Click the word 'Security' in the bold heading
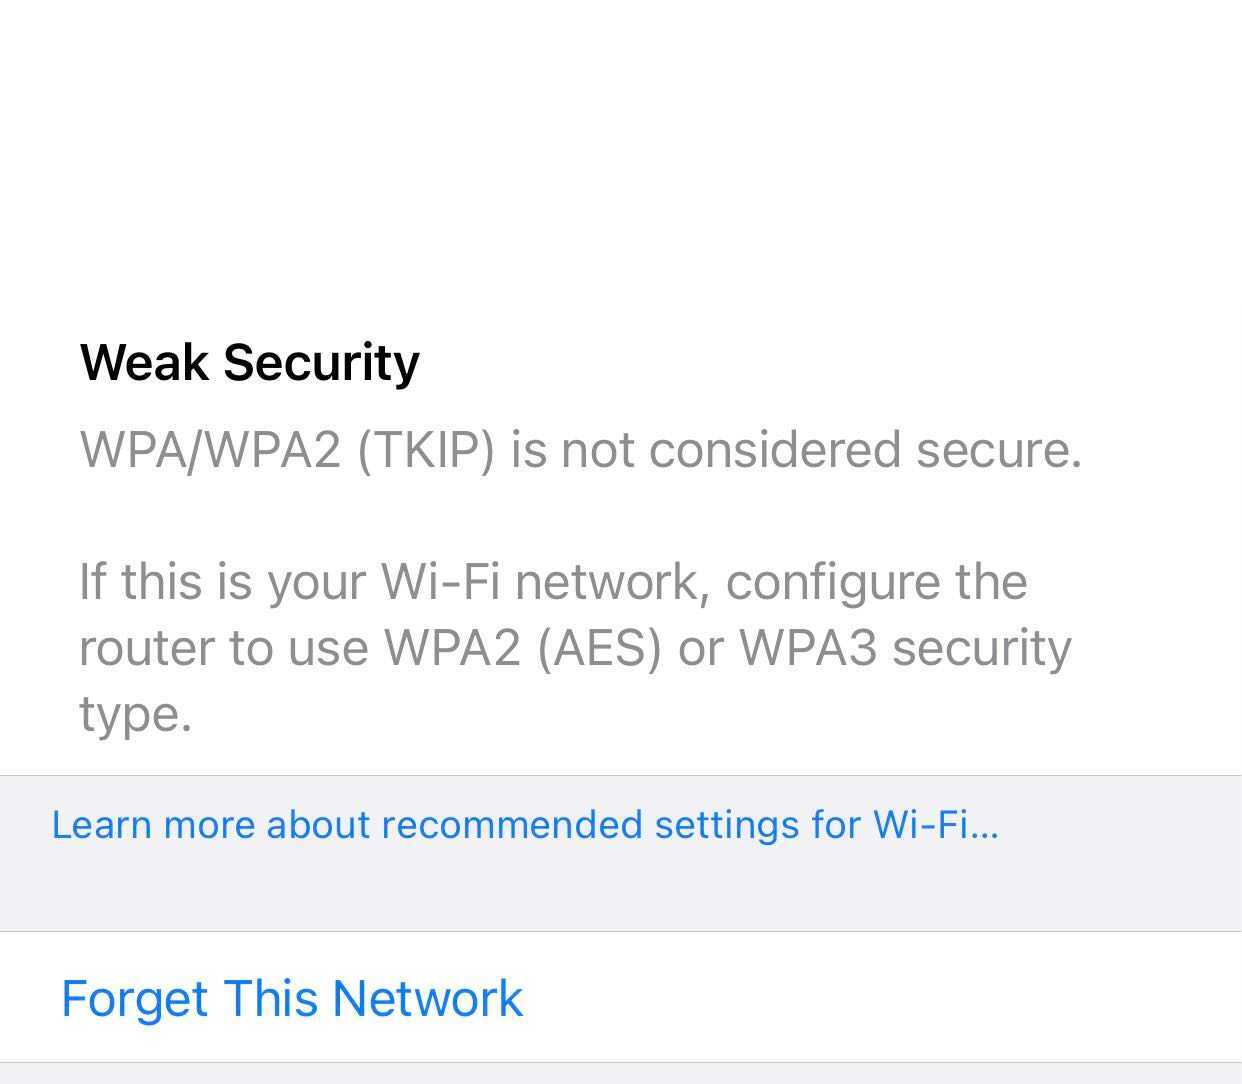This screenshot has width=1242, height=1084. coord(321,362)
